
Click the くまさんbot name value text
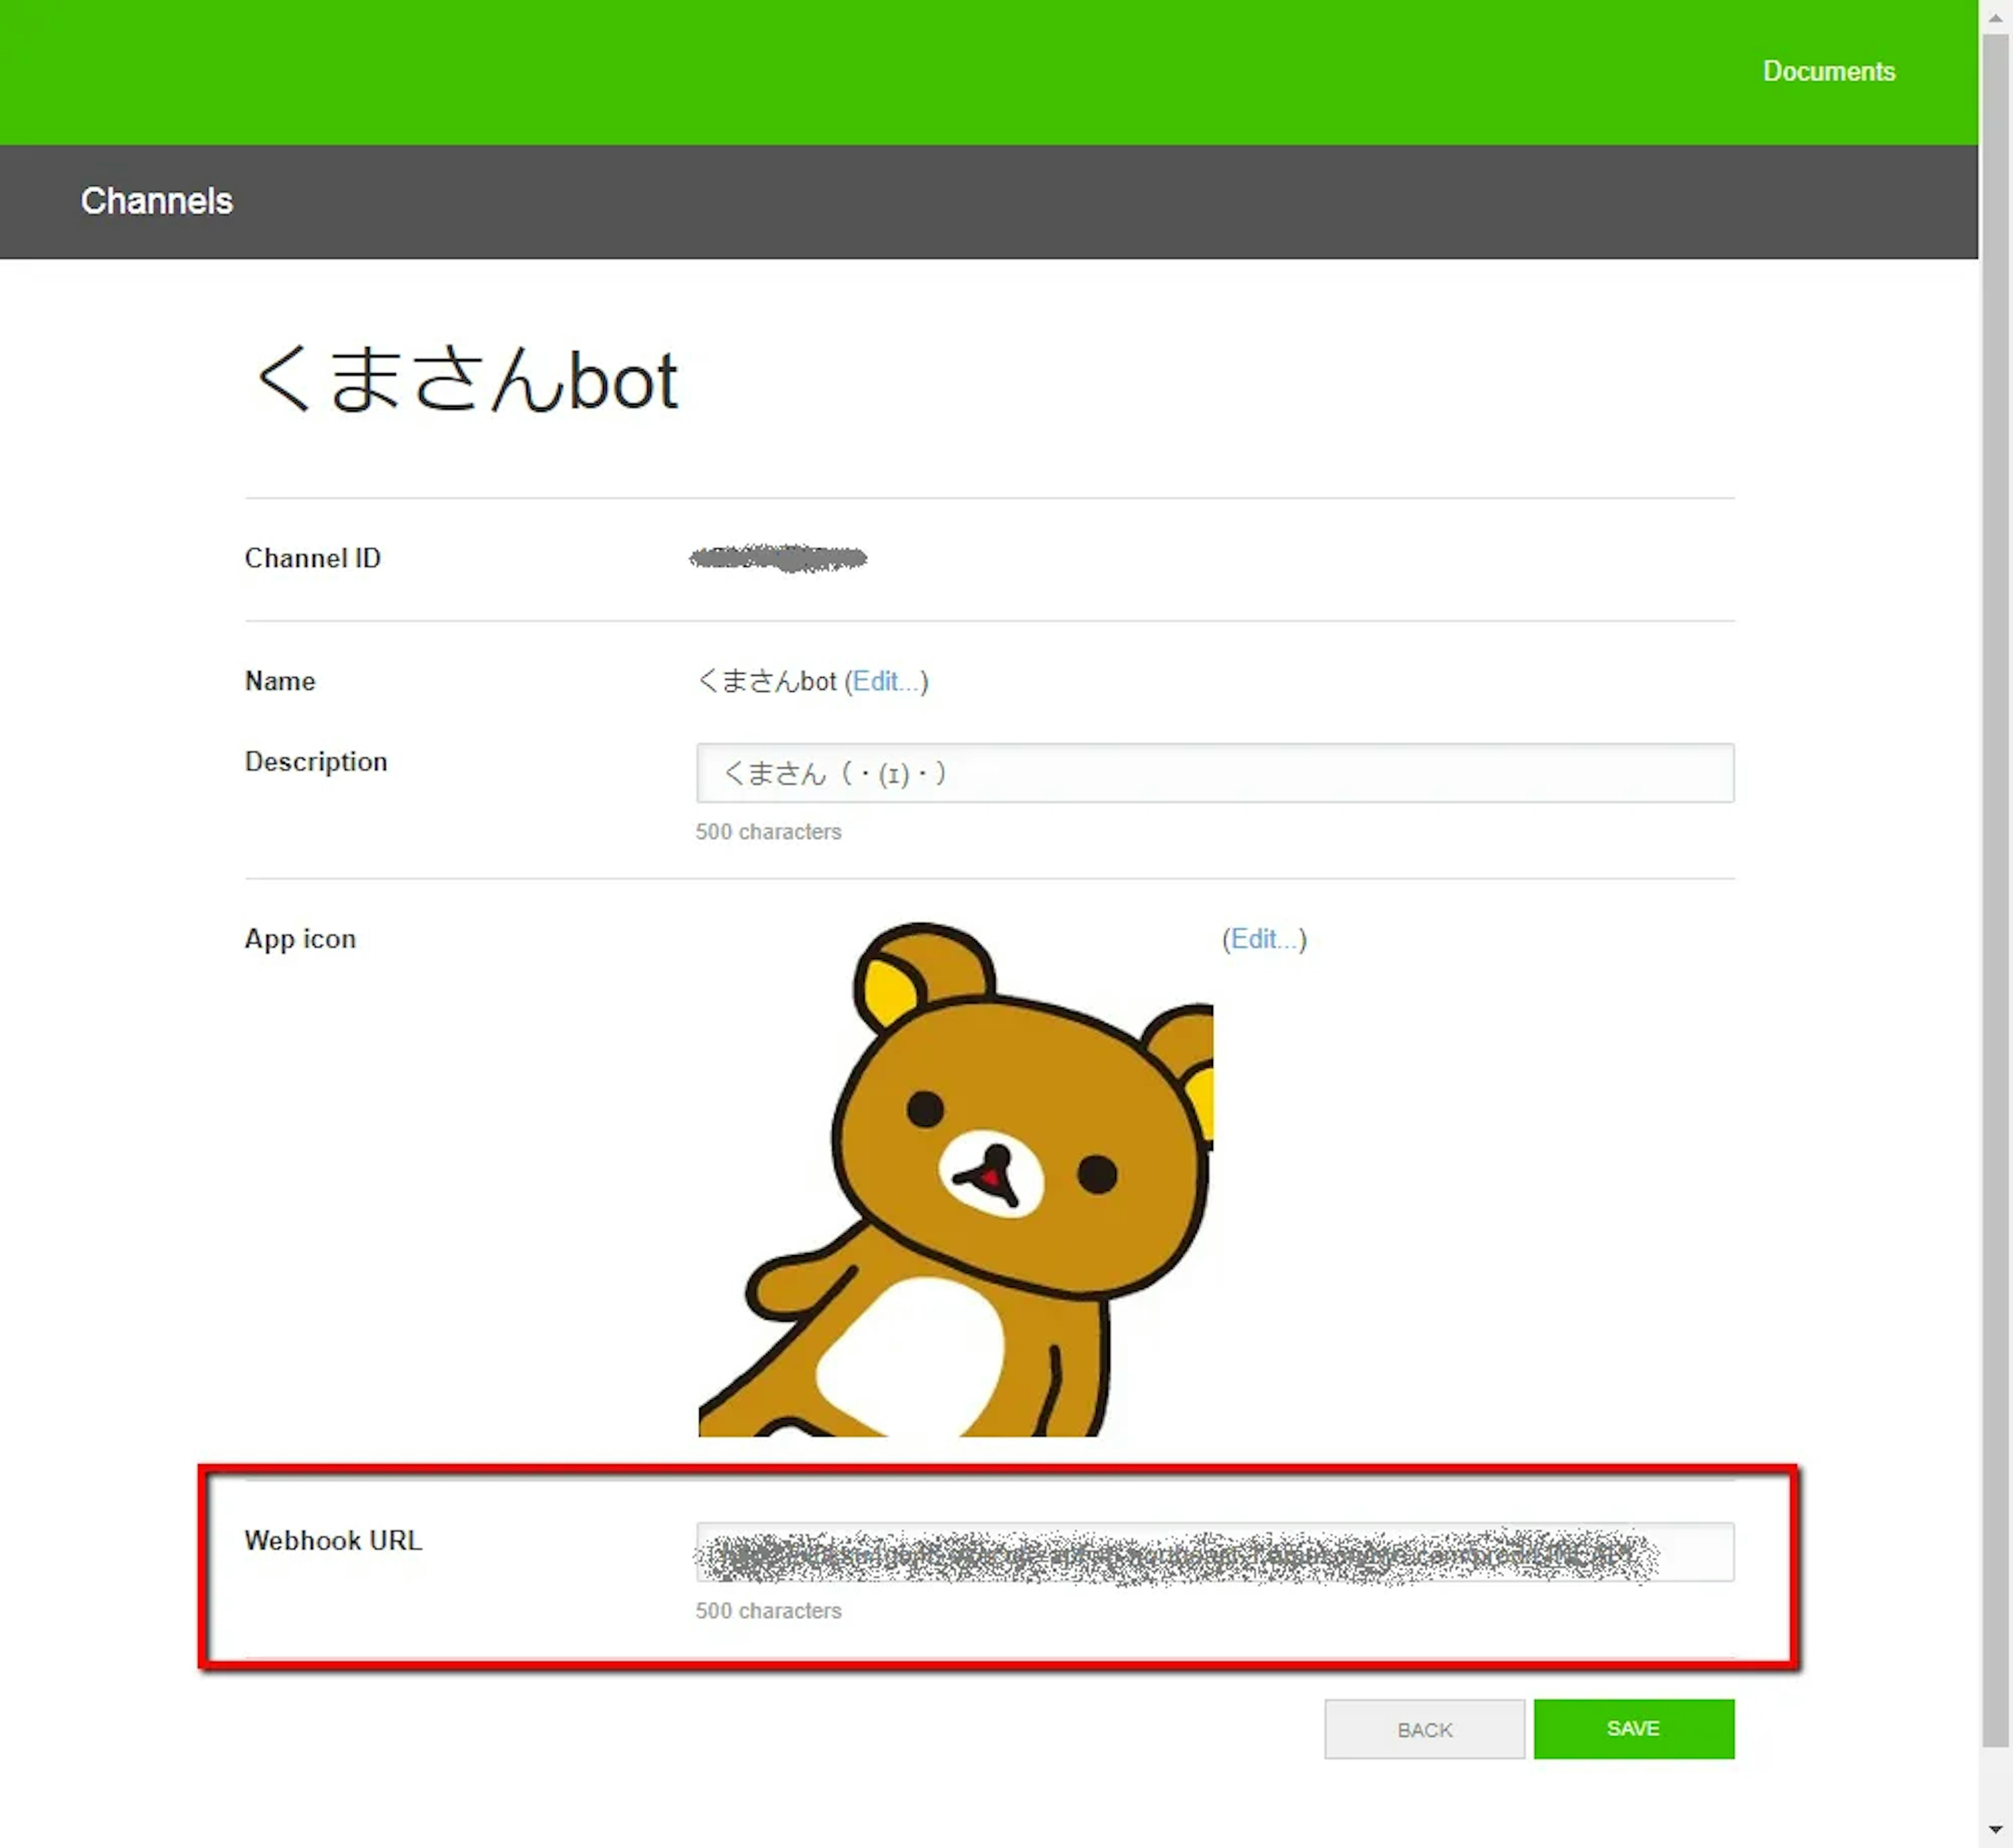767,682
